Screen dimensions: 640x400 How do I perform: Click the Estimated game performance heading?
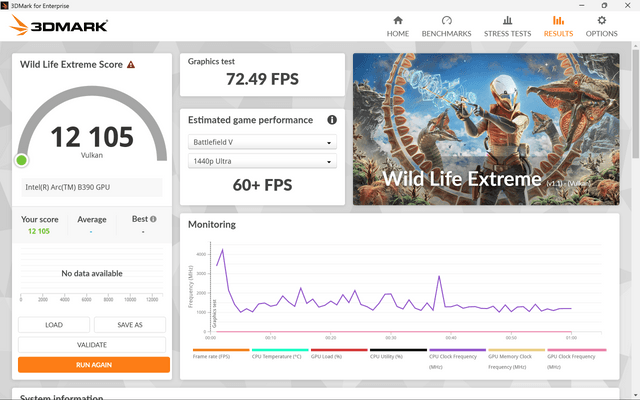tap(250, 120)
